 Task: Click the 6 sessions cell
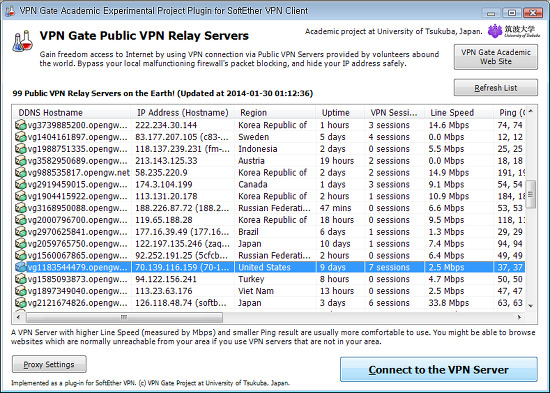coord(389,303)
